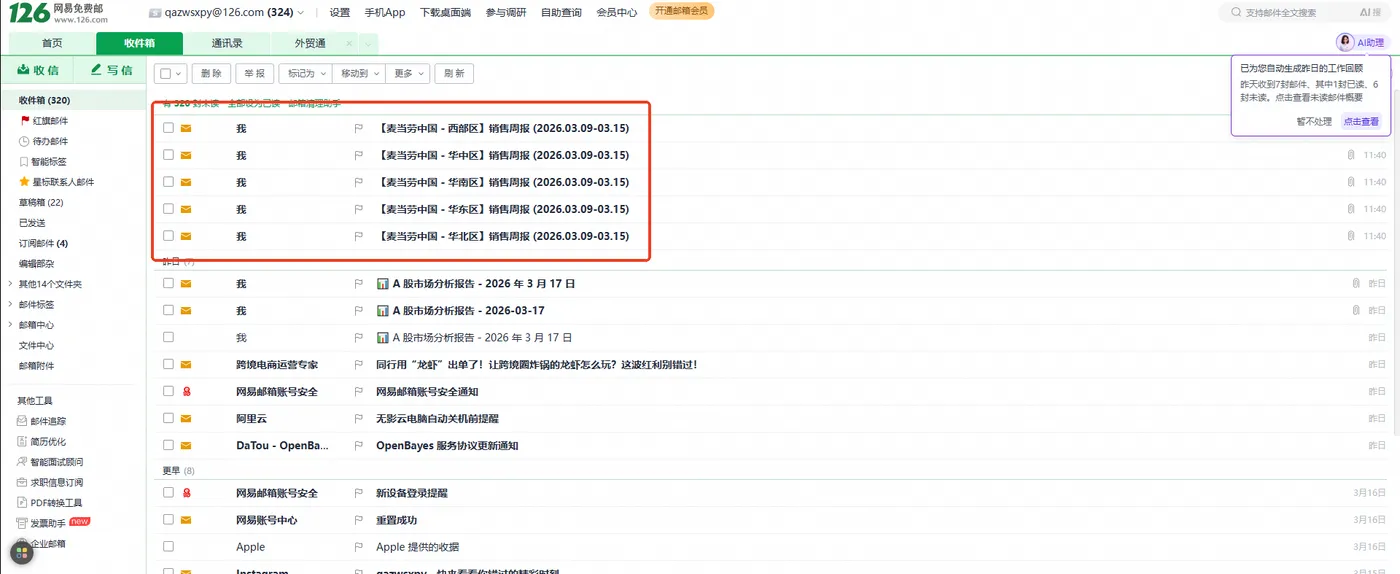Click the clock icon beside 待办邮件
The height and width of the screenshot is (574, 1400).
tap(24, 141)
